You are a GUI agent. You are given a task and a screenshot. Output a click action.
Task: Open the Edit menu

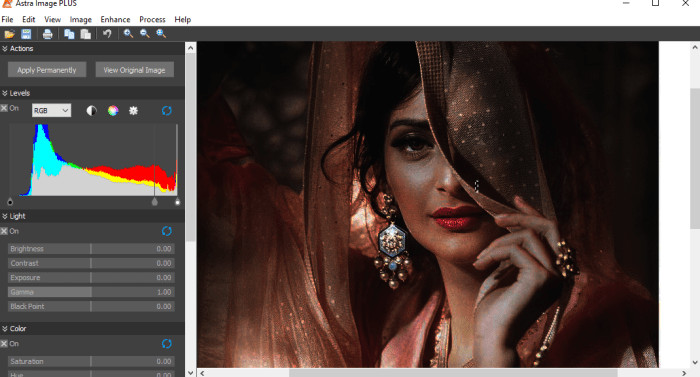click(29, 20)
